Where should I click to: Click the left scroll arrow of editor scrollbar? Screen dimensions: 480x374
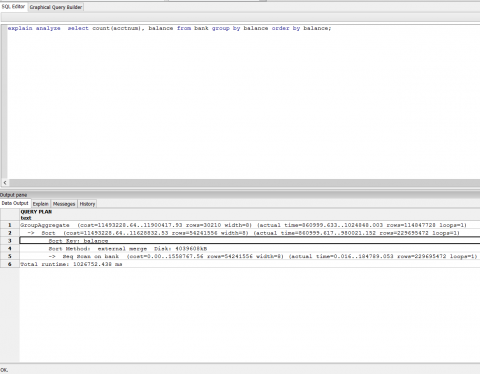point(5,182)
